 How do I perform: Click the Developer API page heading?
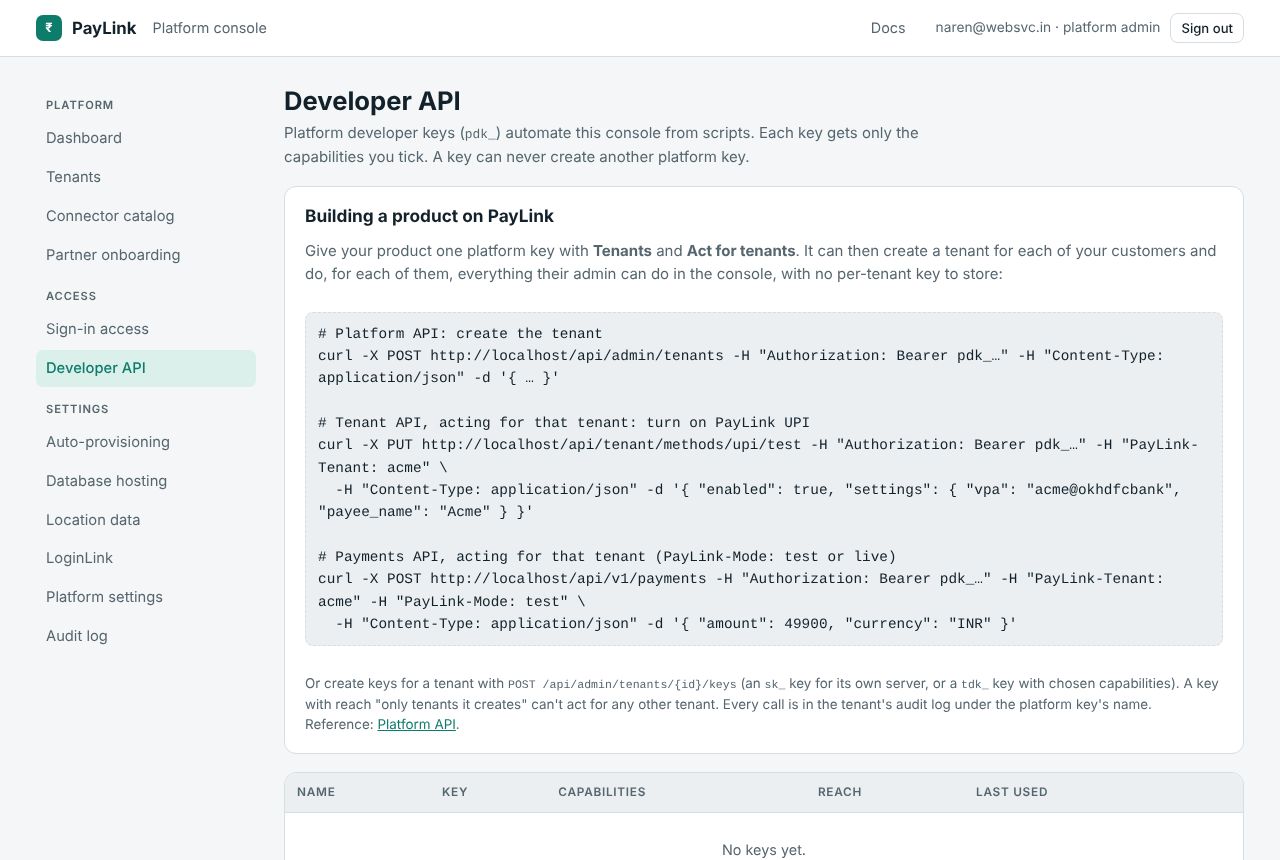[x=372, y=101]
